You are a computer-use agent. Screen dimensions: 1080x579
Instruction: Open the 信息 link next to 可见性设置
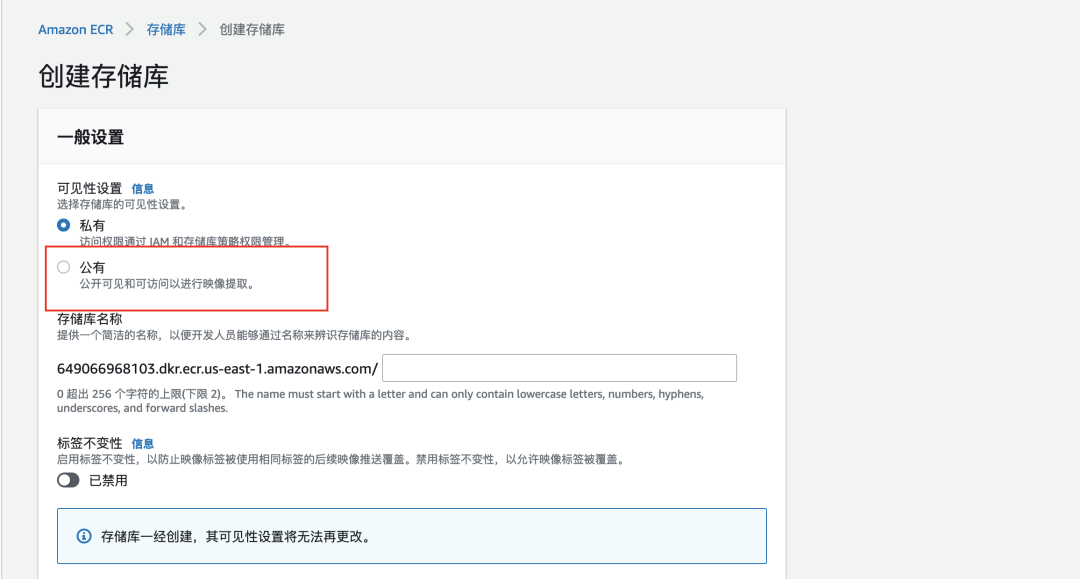(x=143, y=188)
